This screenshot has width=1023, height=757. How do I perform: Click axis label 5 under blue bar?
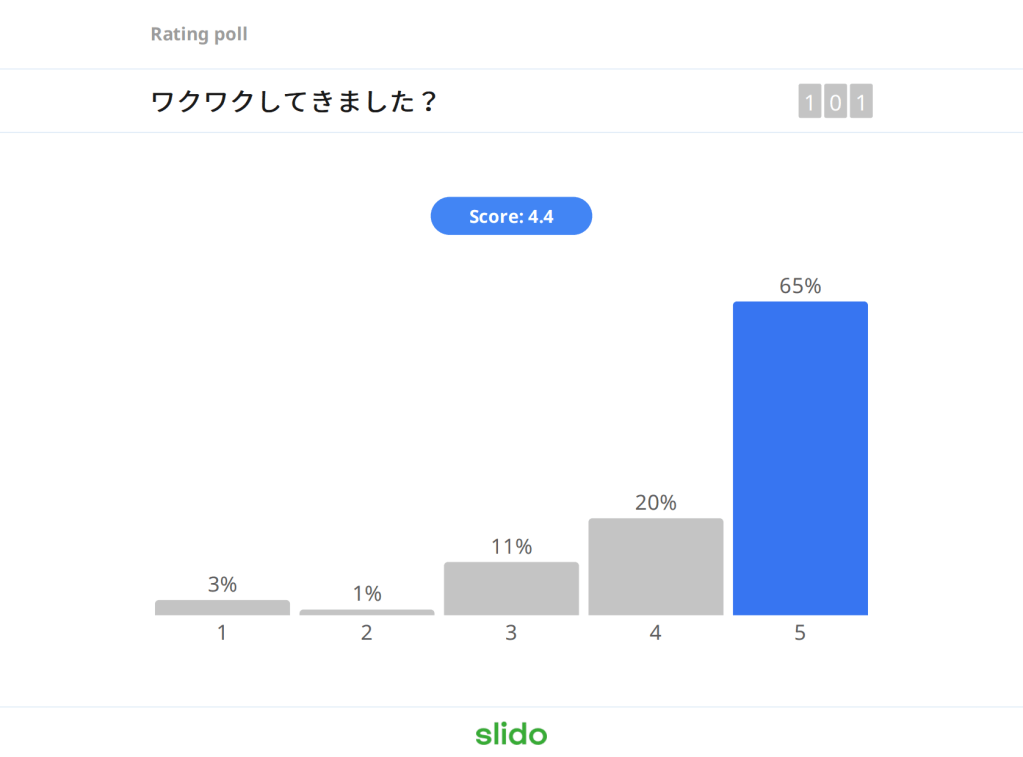click(x=800, y=633)
